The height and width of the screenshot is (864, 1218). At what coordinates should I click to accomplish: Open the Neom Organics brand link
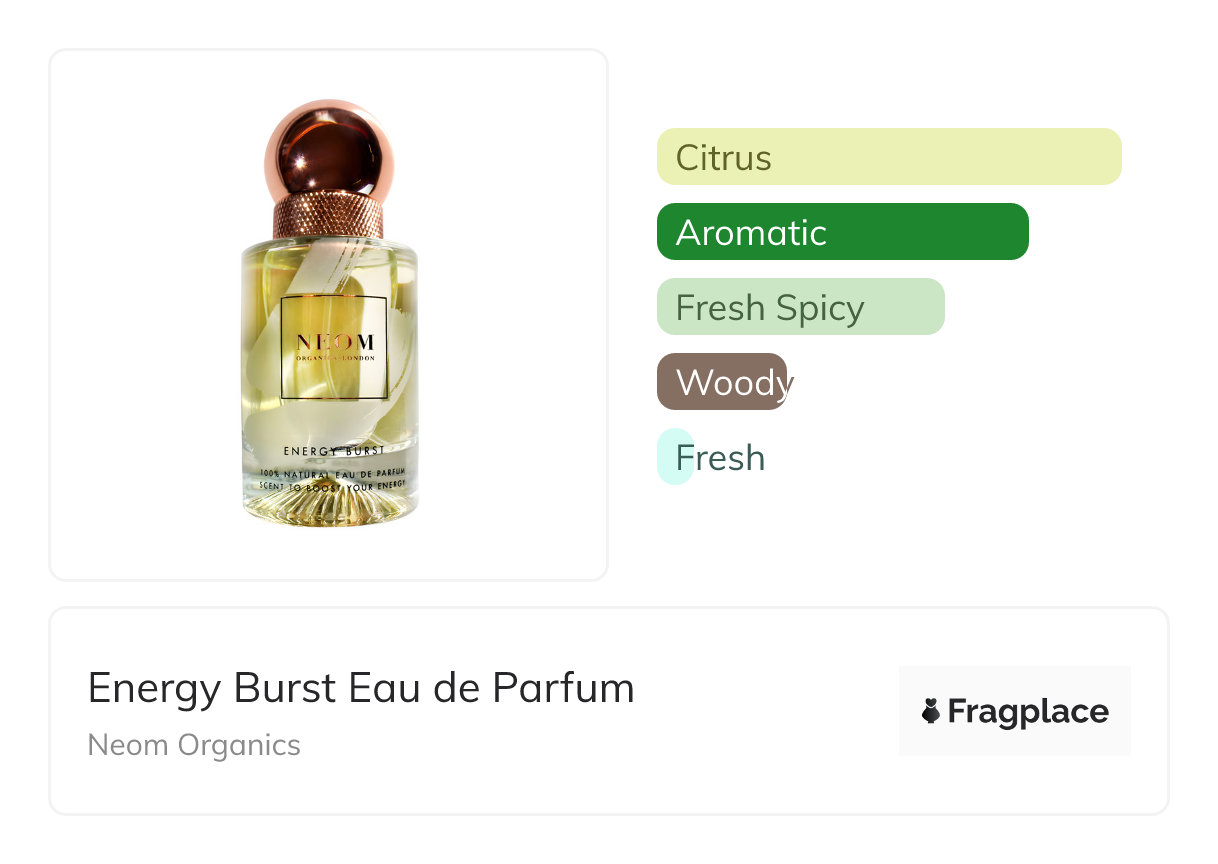194,745
